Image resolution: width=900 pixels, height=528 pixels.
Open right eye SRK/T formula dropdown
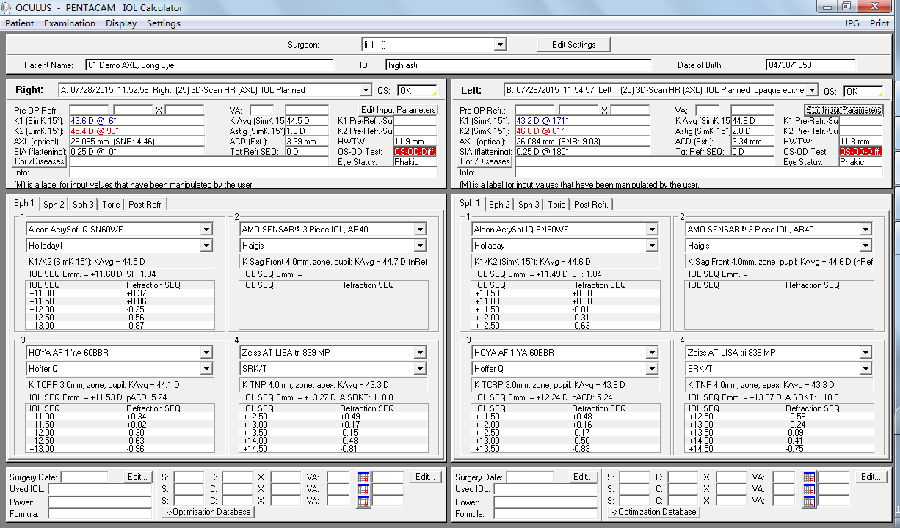[x=420, y=368]
